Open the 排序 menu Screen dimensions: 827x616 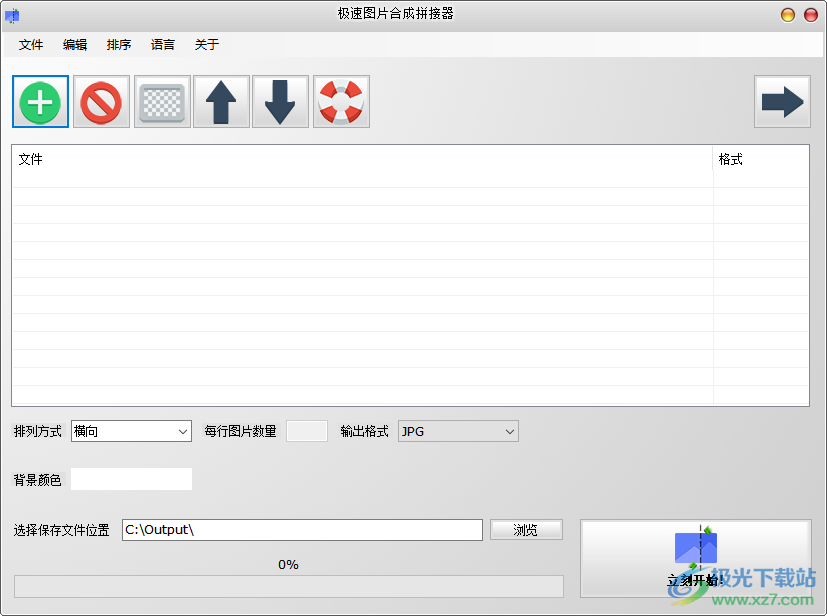point(119,45)
